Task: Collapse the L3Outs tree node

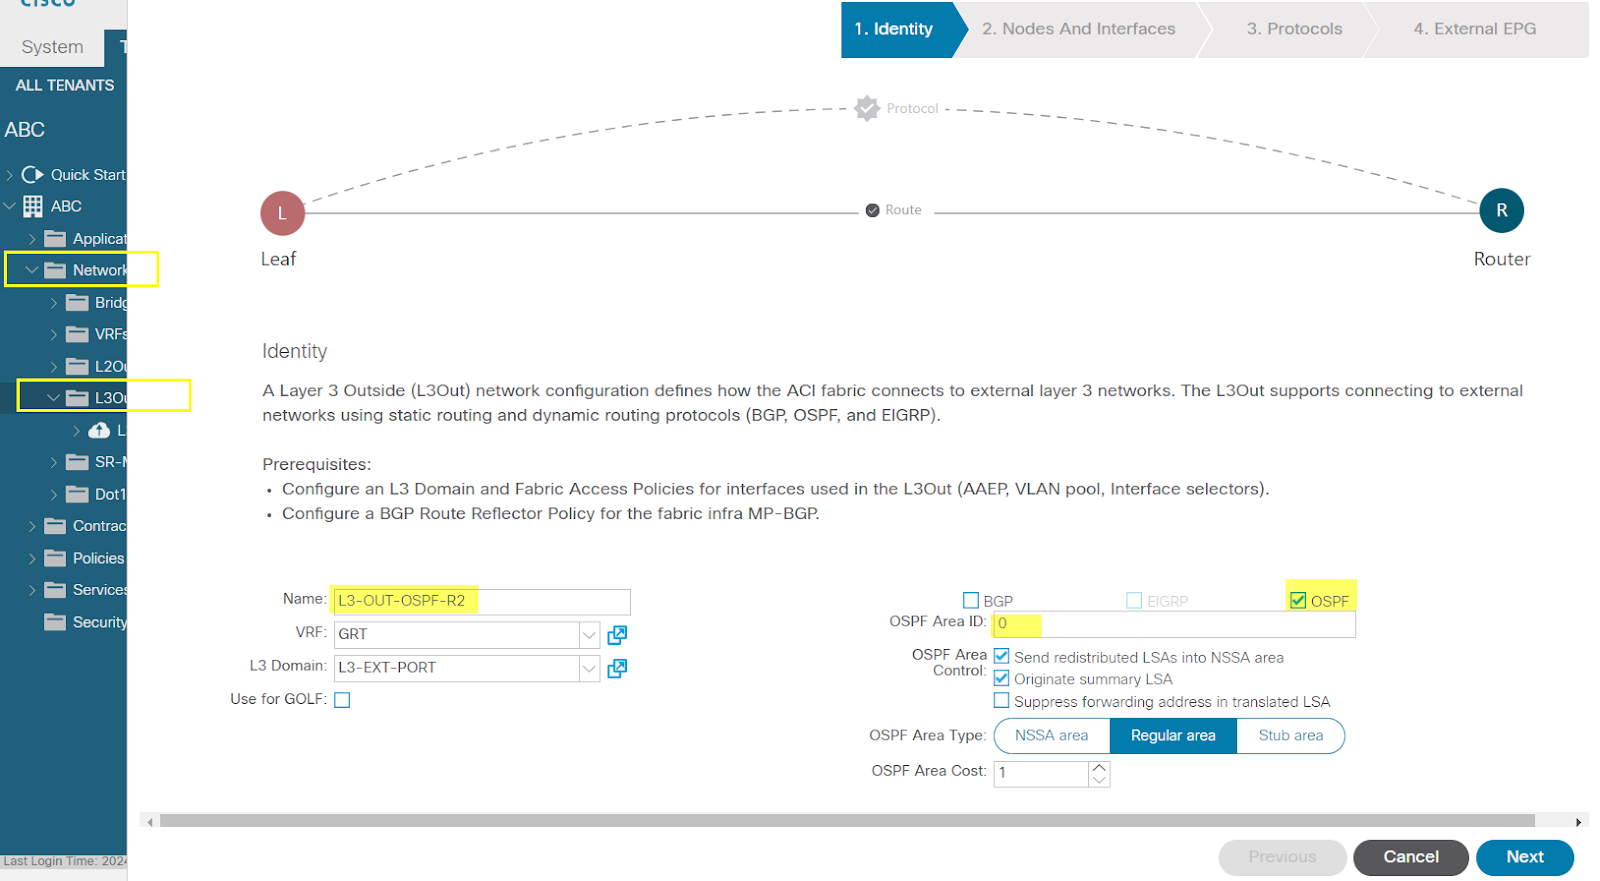Action: click(54, 398)
